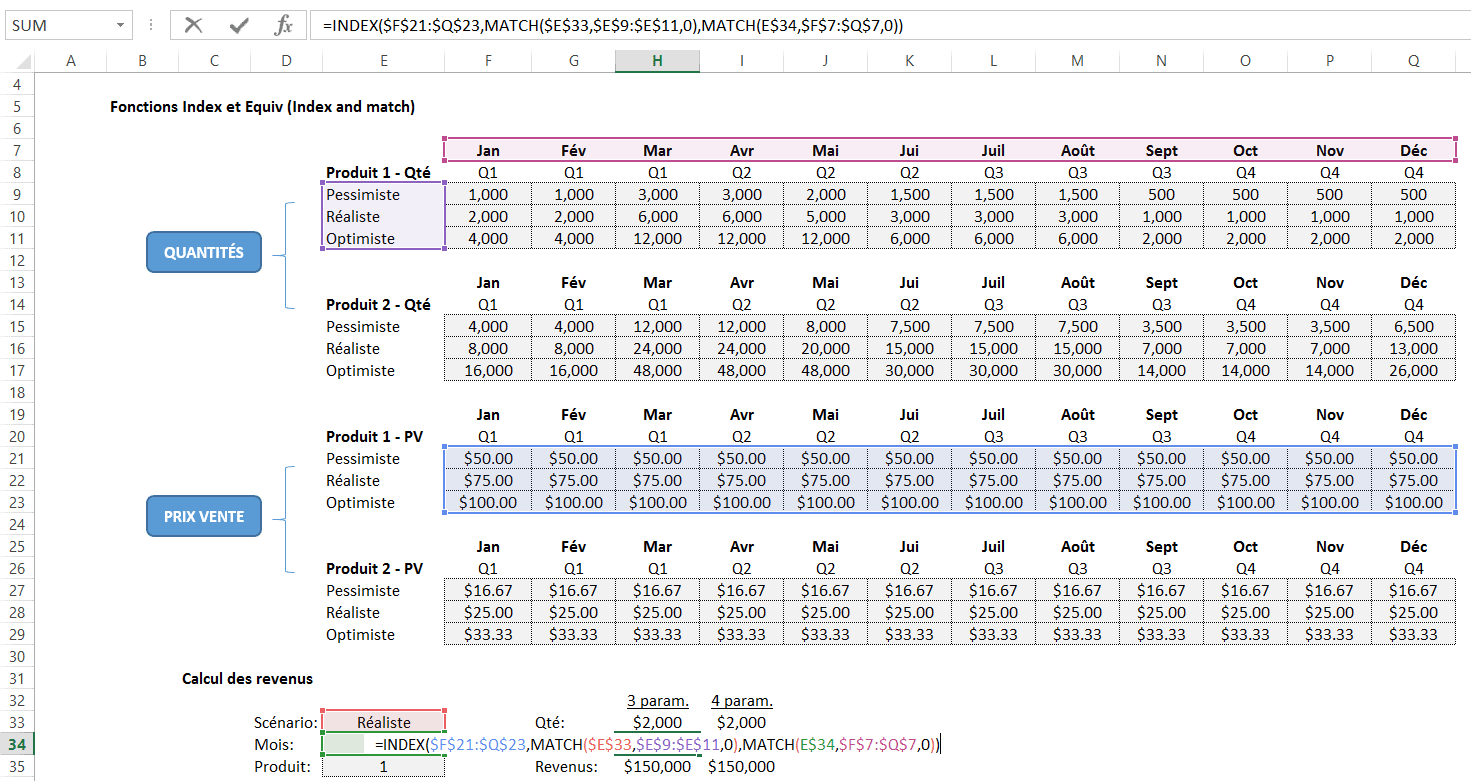Select column A header

click(71, 61)
